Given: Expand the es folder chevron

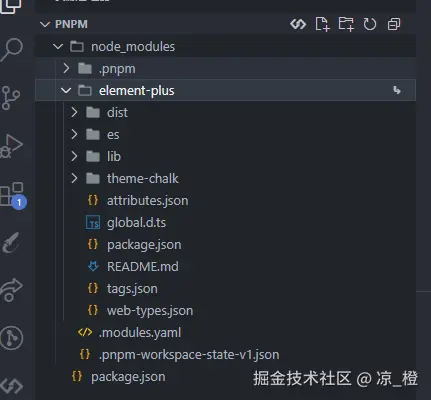Looking at the screenshot, I should pos(74,134).
